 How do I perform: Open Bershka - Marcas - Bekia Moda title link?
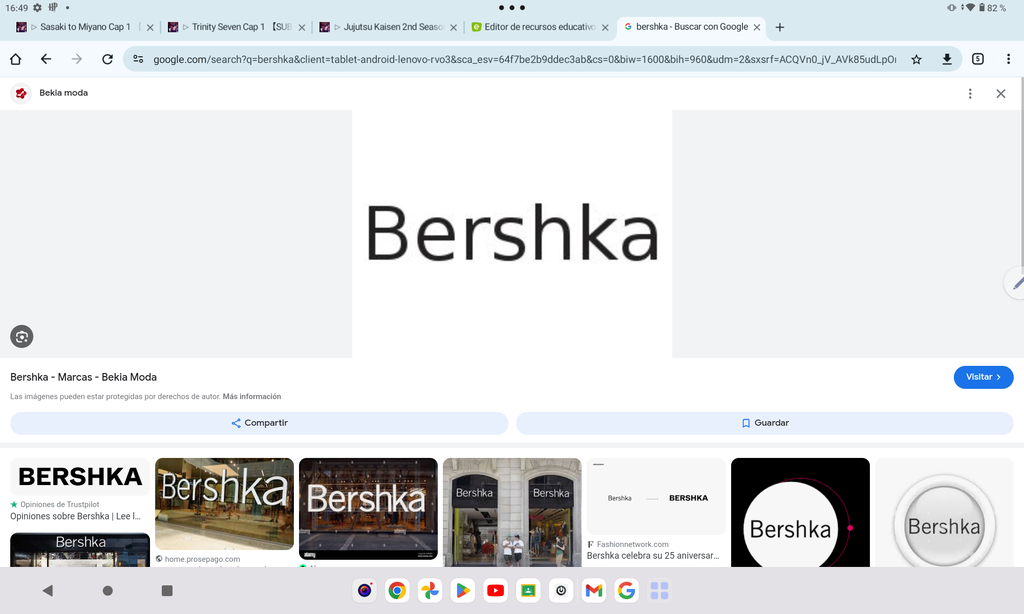pos(84,377)
